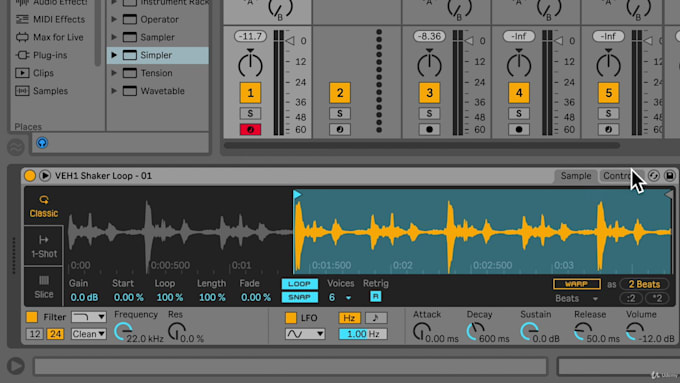
Task: Expand the Sampler folder
Action: click(114, 37)
